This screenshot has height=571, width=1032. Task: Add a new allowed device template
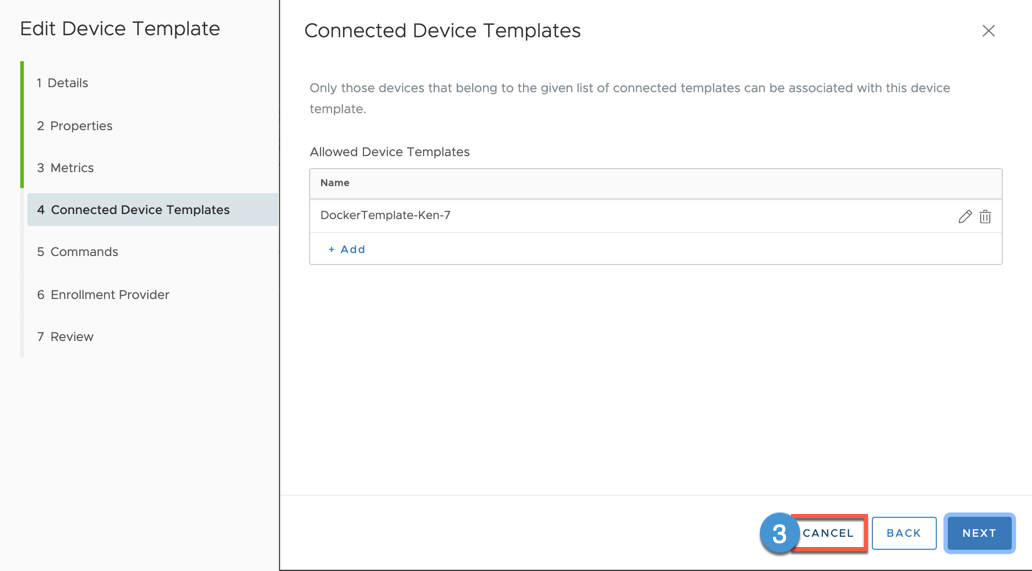coord(347,249)
